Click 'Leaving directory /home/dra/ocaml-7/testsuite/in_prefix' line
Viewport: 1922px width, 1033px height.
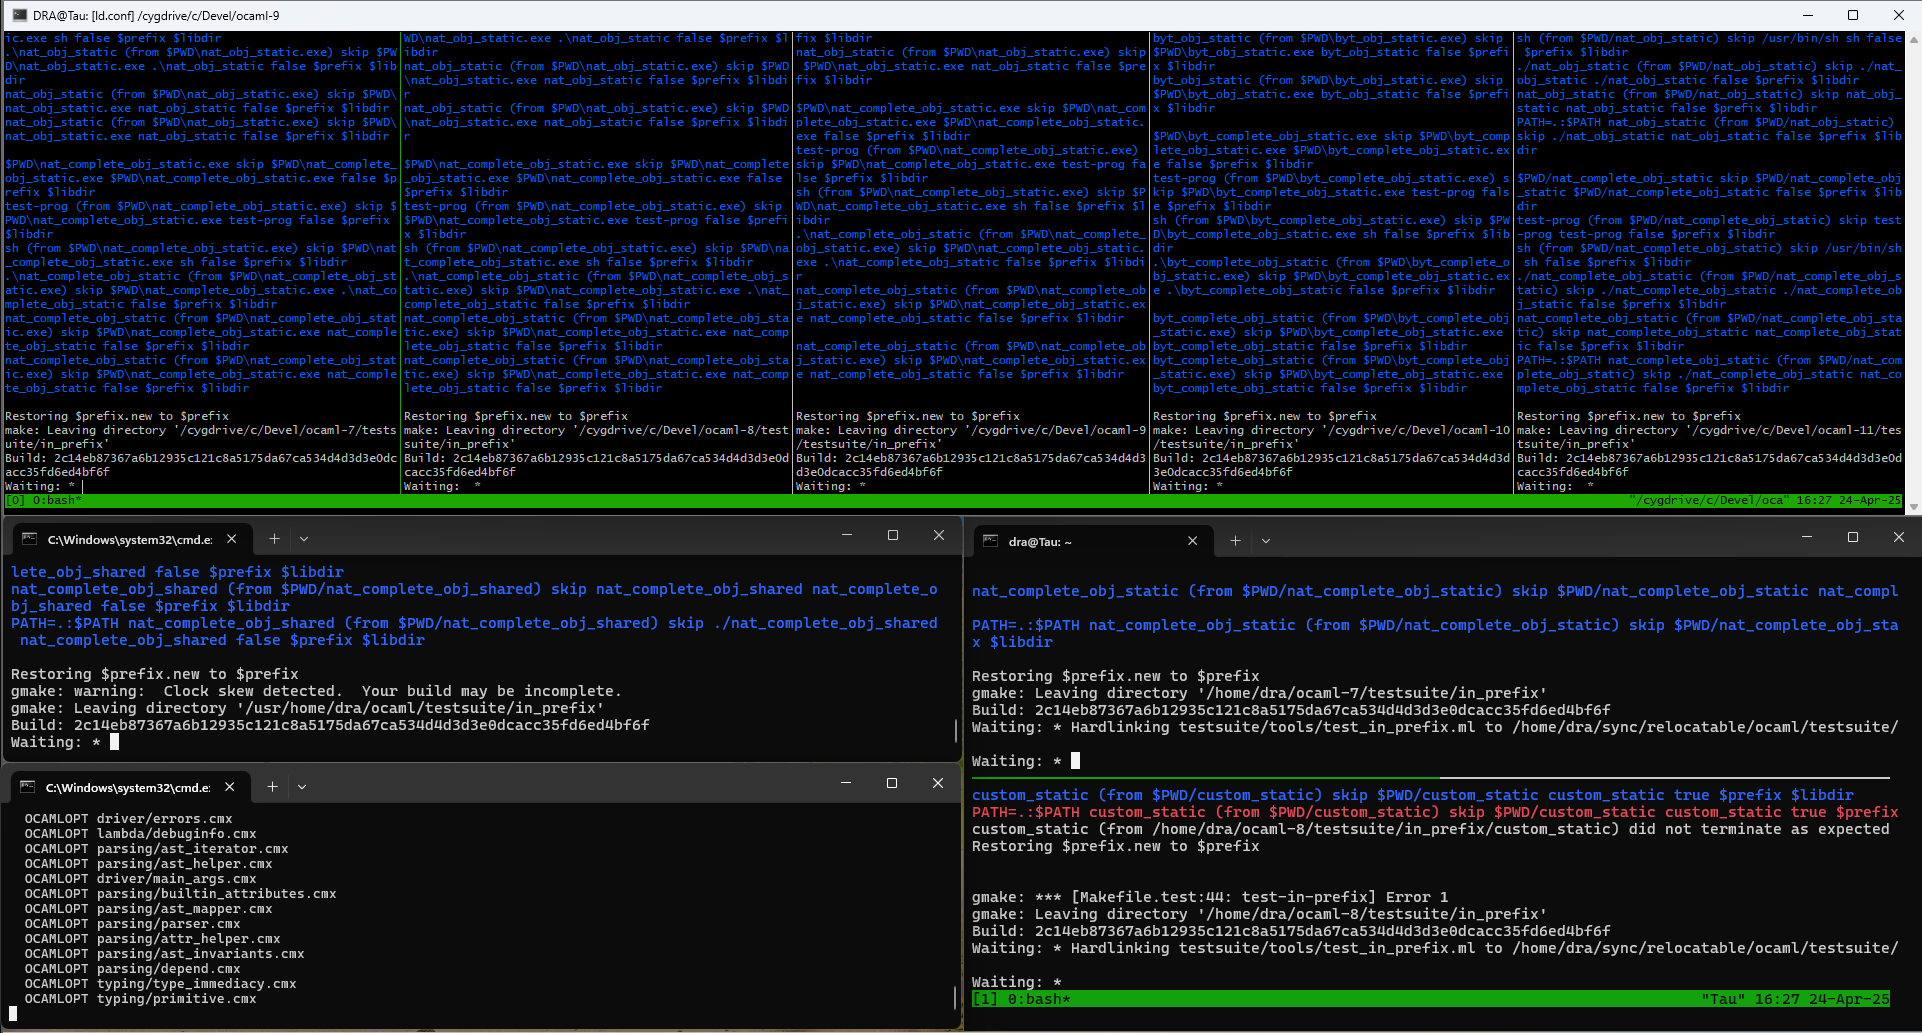pyautogui.click(x=1259, y=693)
